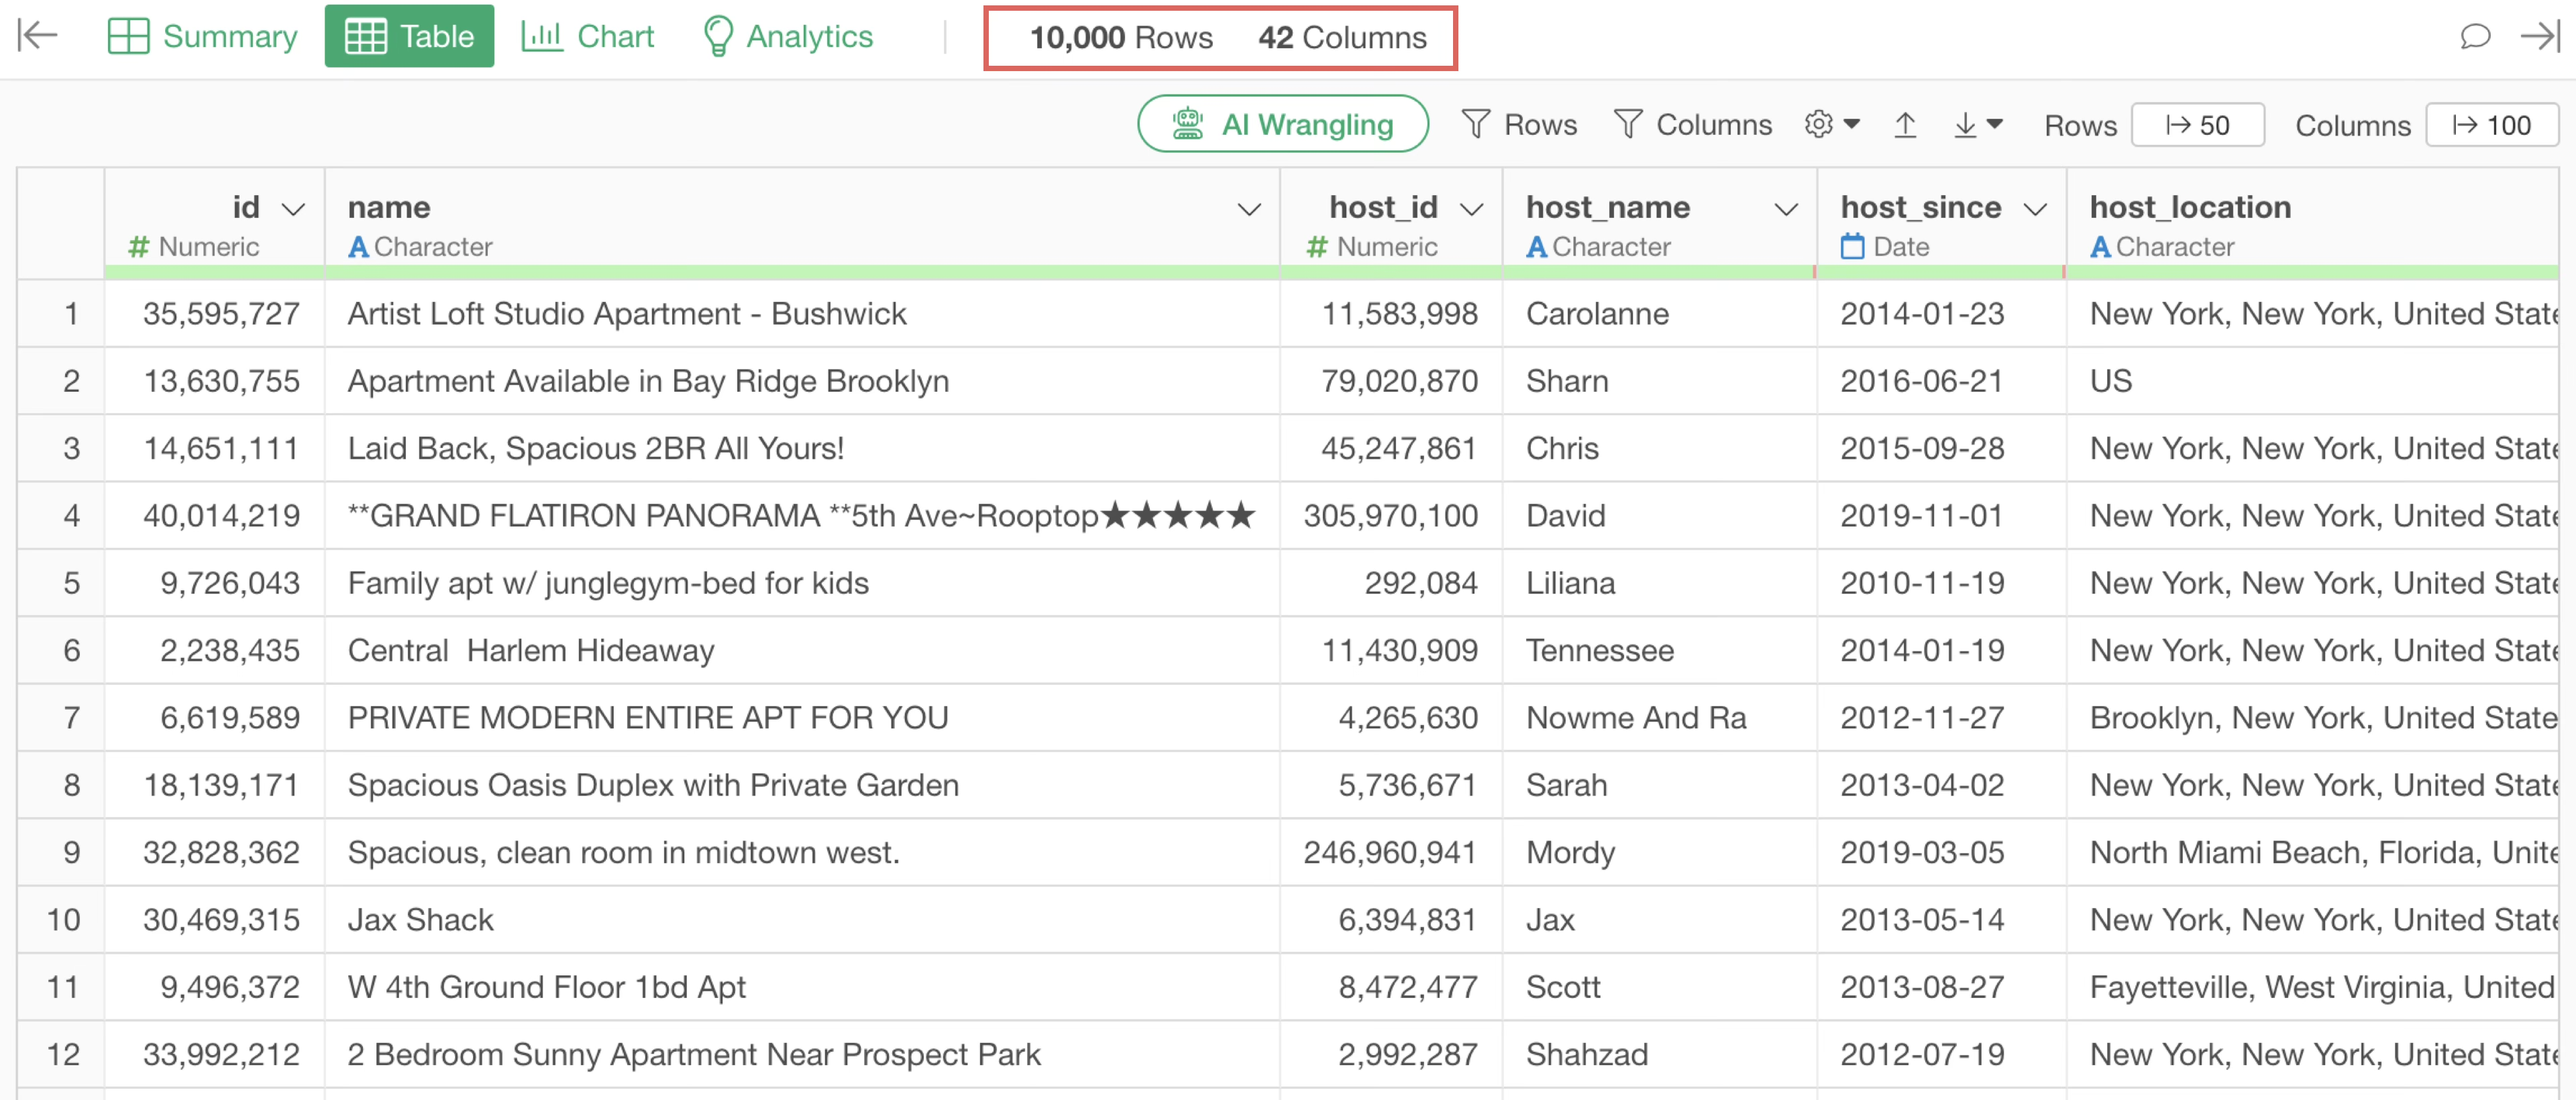Select host_since cell '2019-11-01'
The image size is (2576, 1100).
[1941, 516]
